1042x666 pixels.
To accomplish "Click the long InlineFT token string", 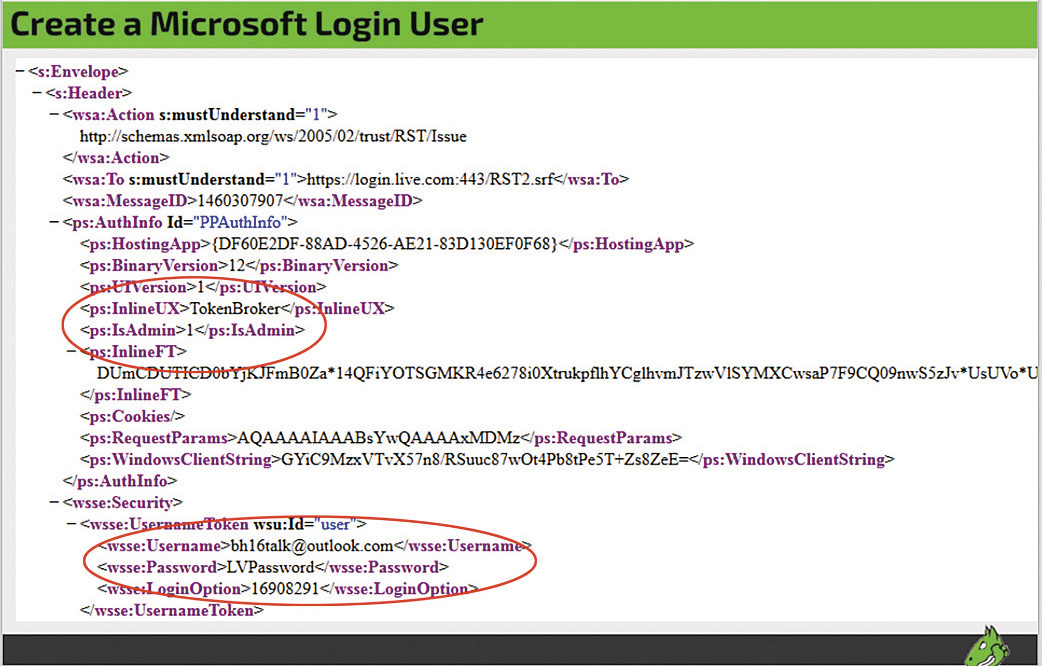I will (567, 374).
